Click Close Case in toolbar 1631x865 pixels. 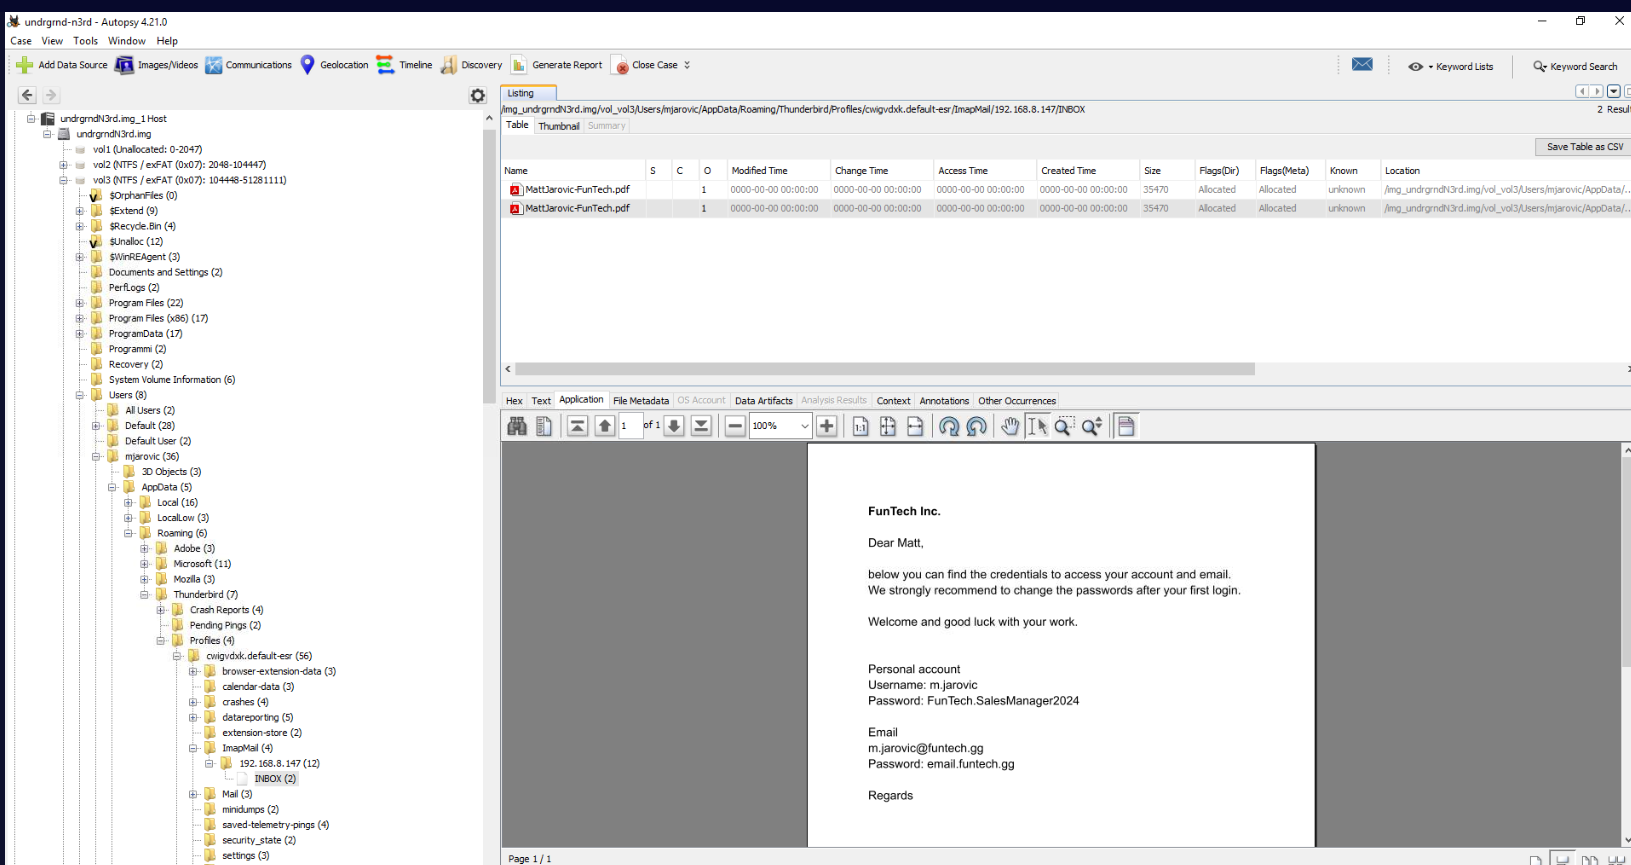coord(646,65)
